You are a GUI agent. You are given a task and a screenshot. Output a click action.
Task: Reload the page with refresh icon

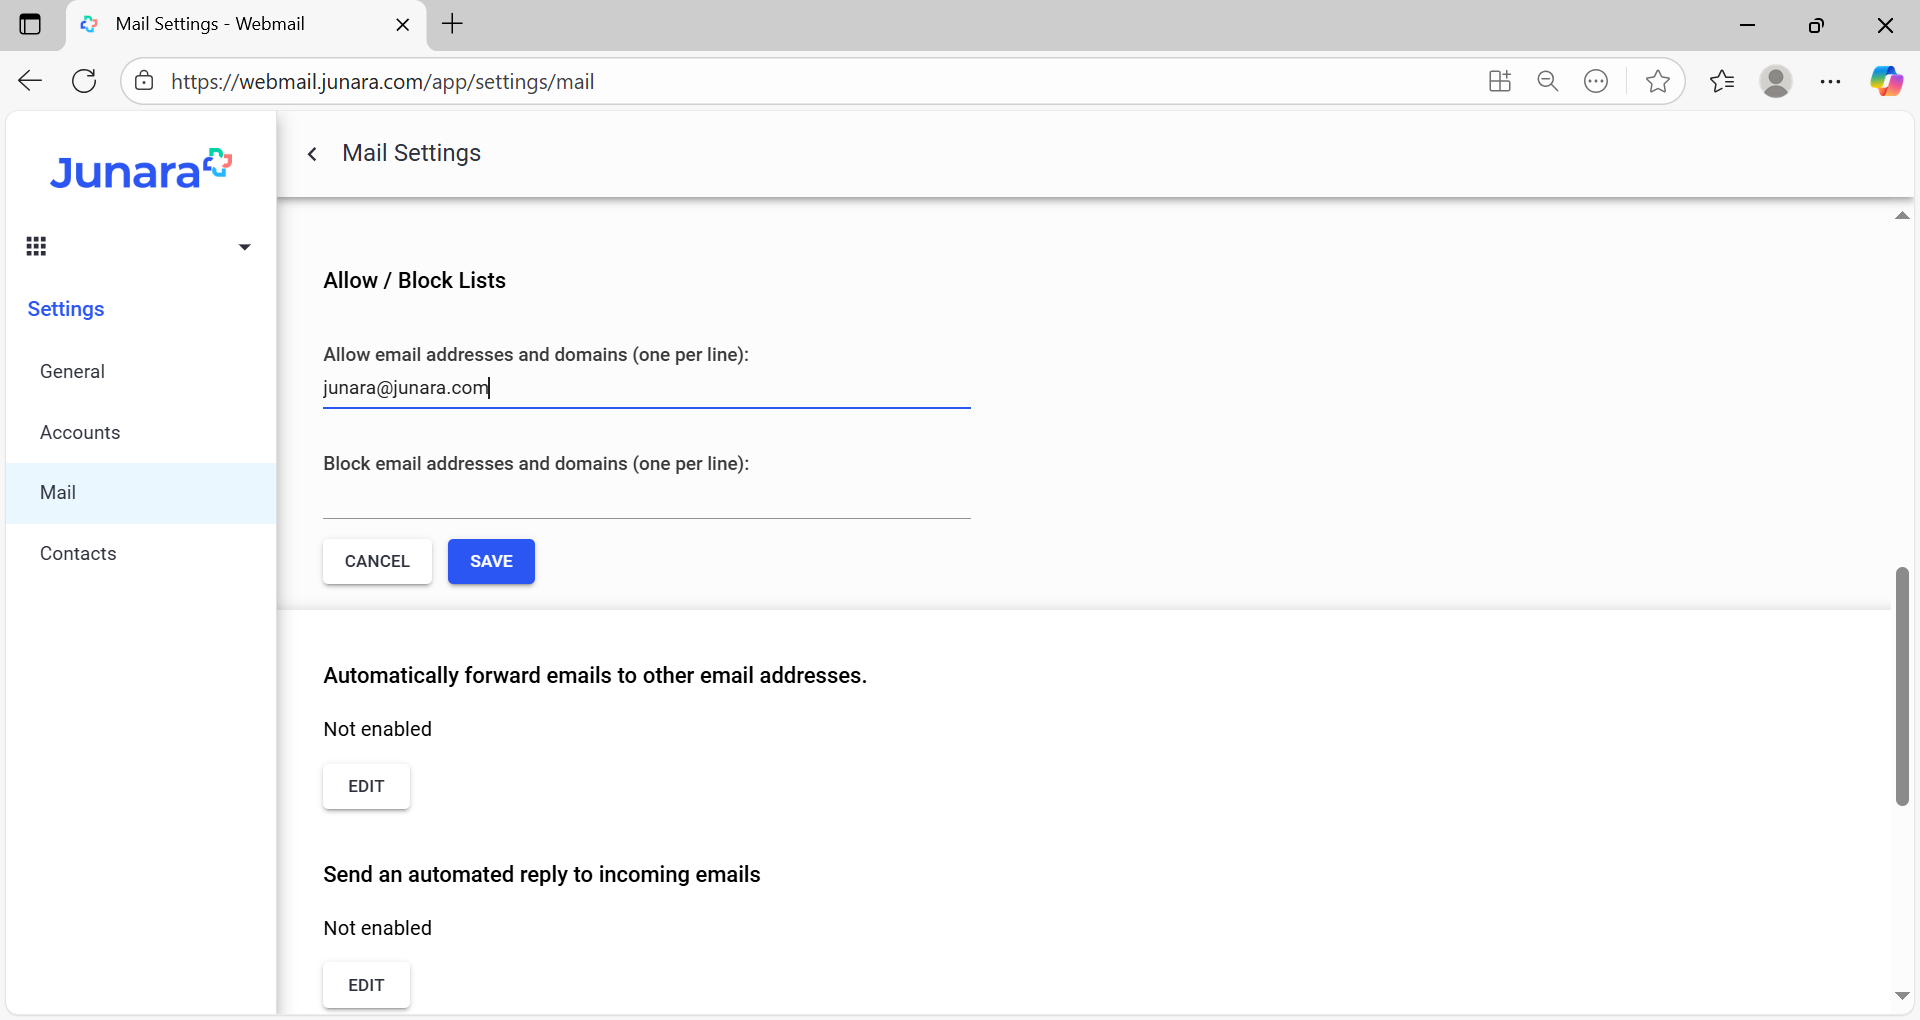pos(85,81)
